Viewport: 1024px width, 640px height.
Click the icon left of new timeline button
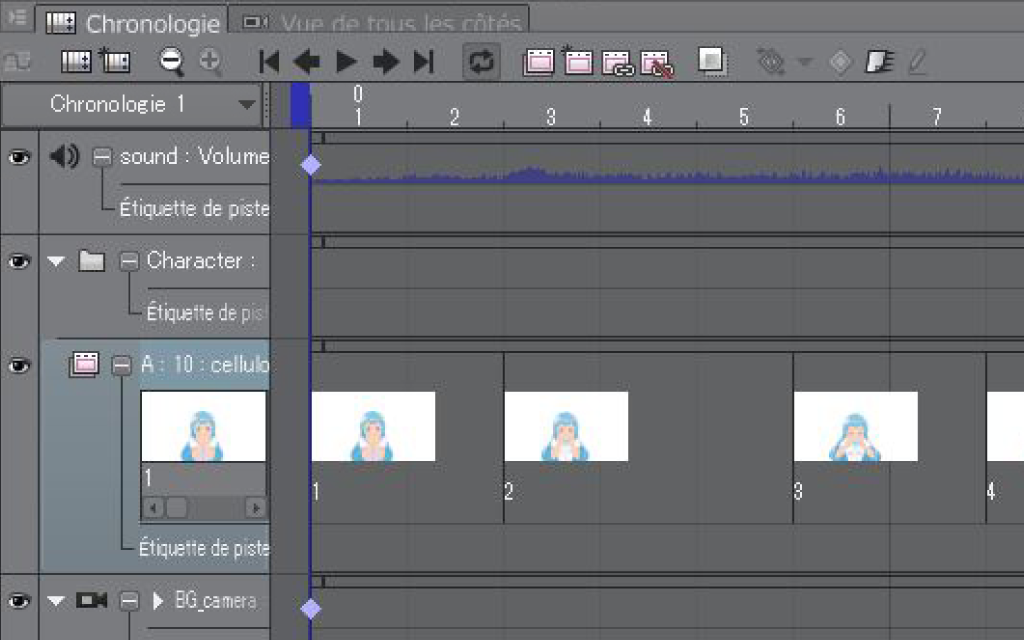click(18, 62)
